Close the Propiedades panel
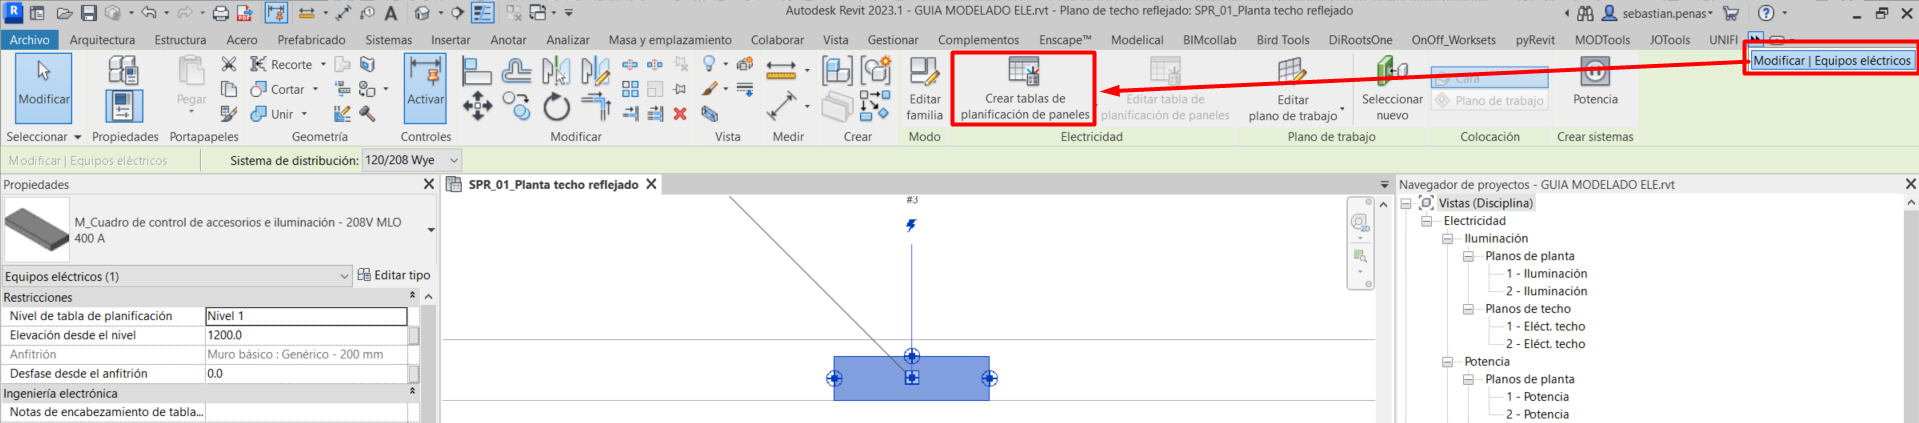This screenshot has width=1919, height=423. (x=429, y=184)
